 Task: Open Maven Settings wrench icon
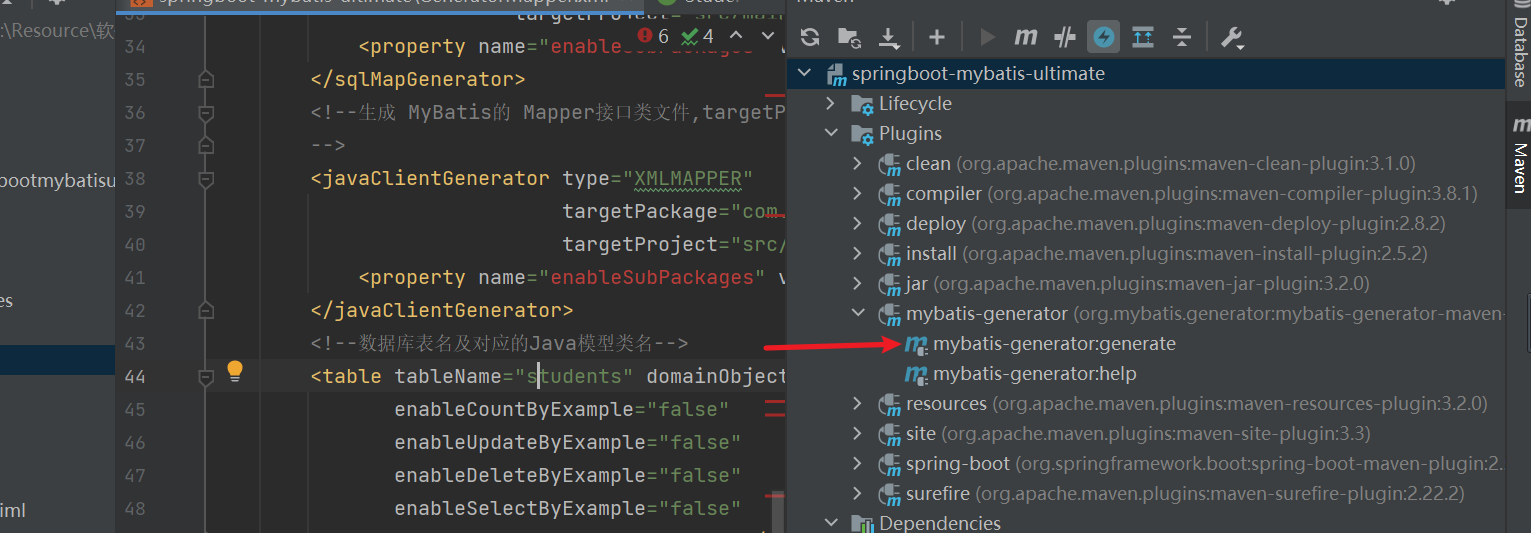(1232, 37)
